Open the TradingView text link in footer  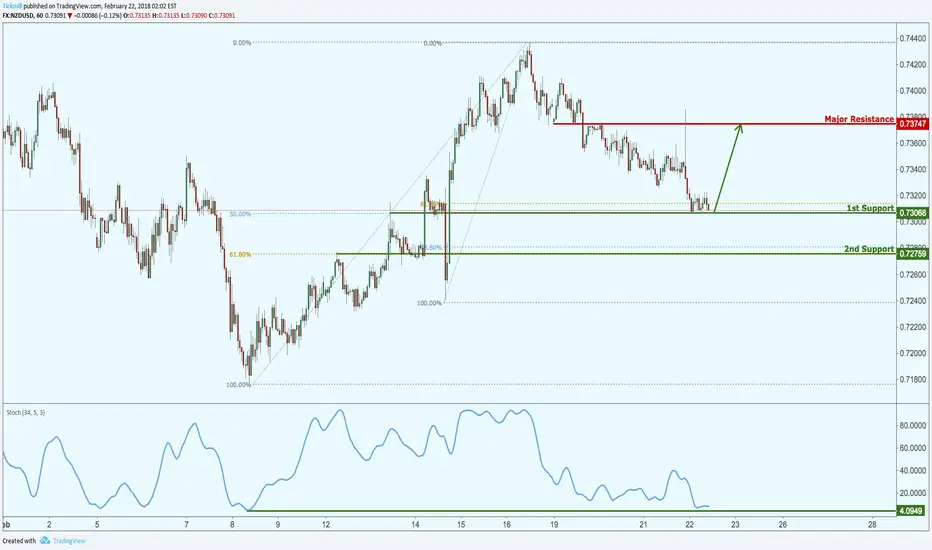click(69, 540)
